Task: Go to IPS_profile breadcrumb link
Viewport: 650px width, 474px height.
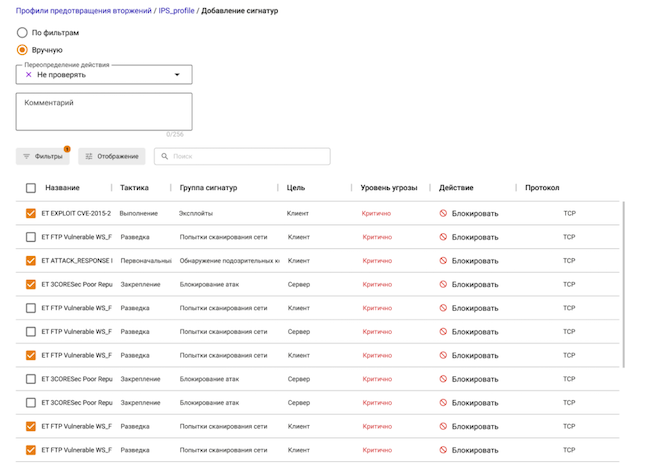Action: [176, 11]
